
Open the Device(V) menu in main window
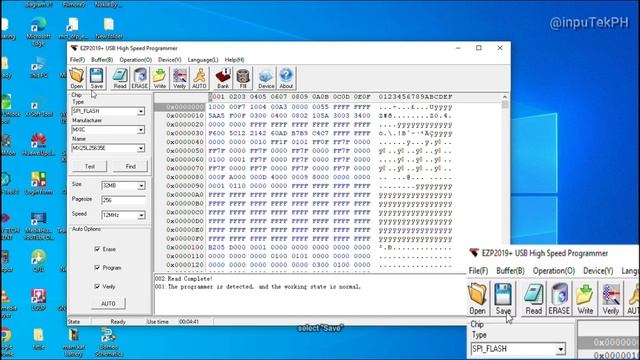tap(170, 60)
